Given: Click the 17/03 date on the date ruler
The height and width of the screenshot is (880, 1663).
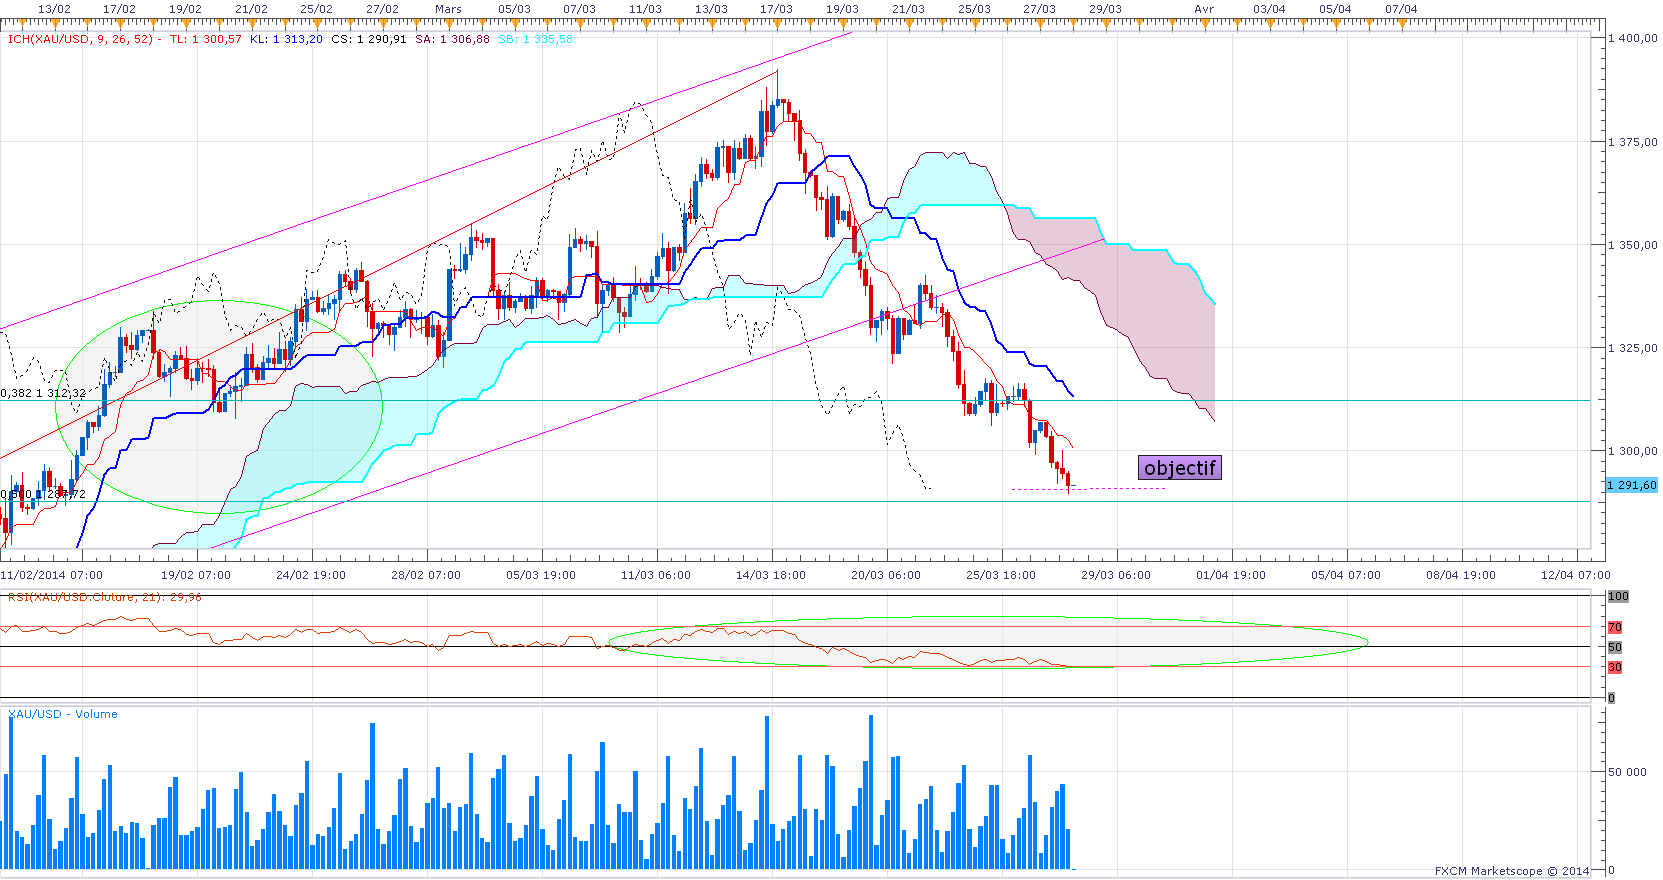Looking at the screenshot, I should coord(776,9).
